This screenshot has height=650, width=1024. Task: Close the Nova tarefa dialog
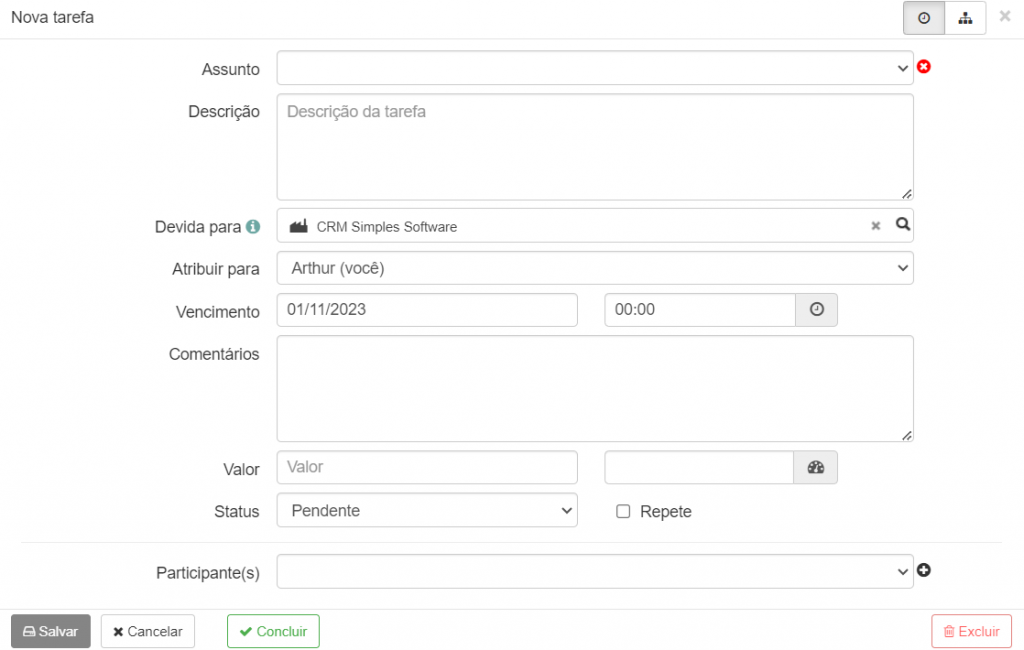click(x=1005, y=16)
